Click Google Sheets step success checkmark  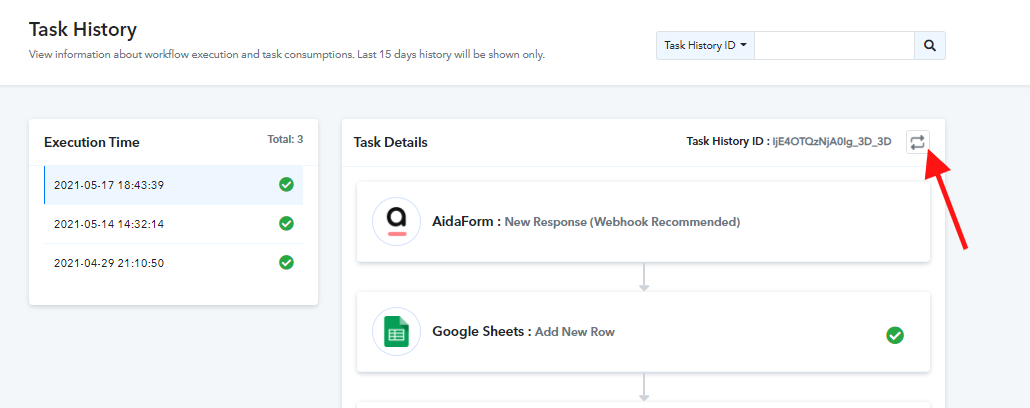point(895,335)
